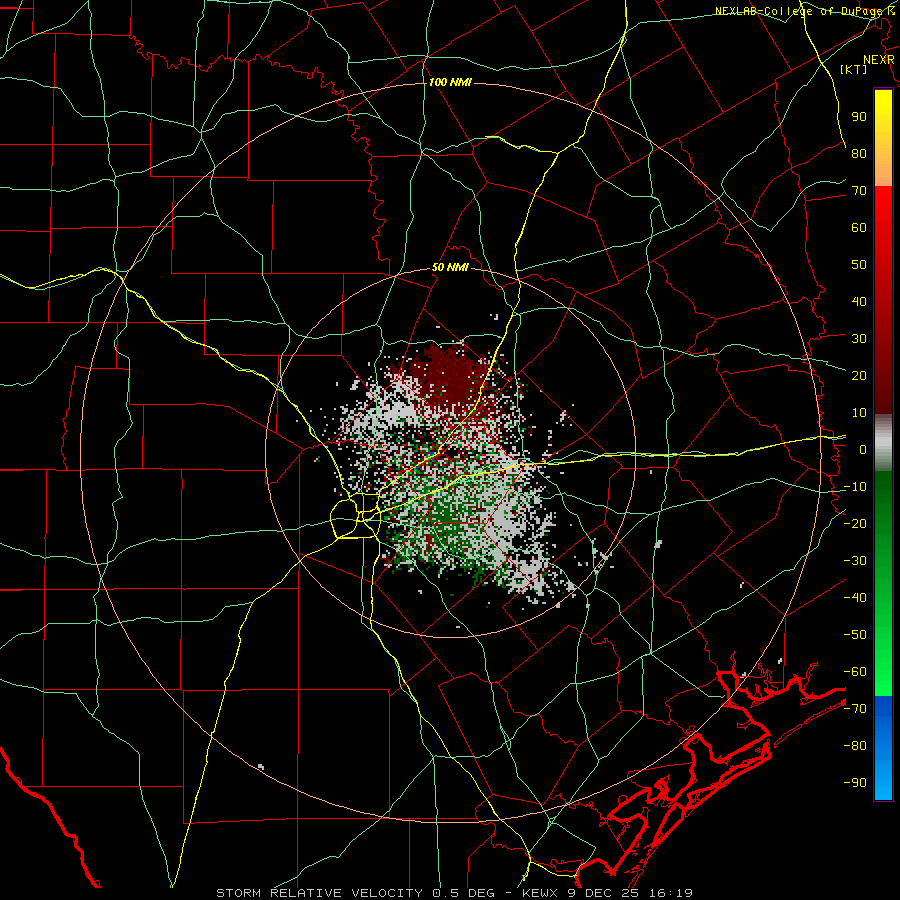This screenshot has height=900, width=900.
Task: Click the 100 NMI range ring label
Action: pos(450,83)
